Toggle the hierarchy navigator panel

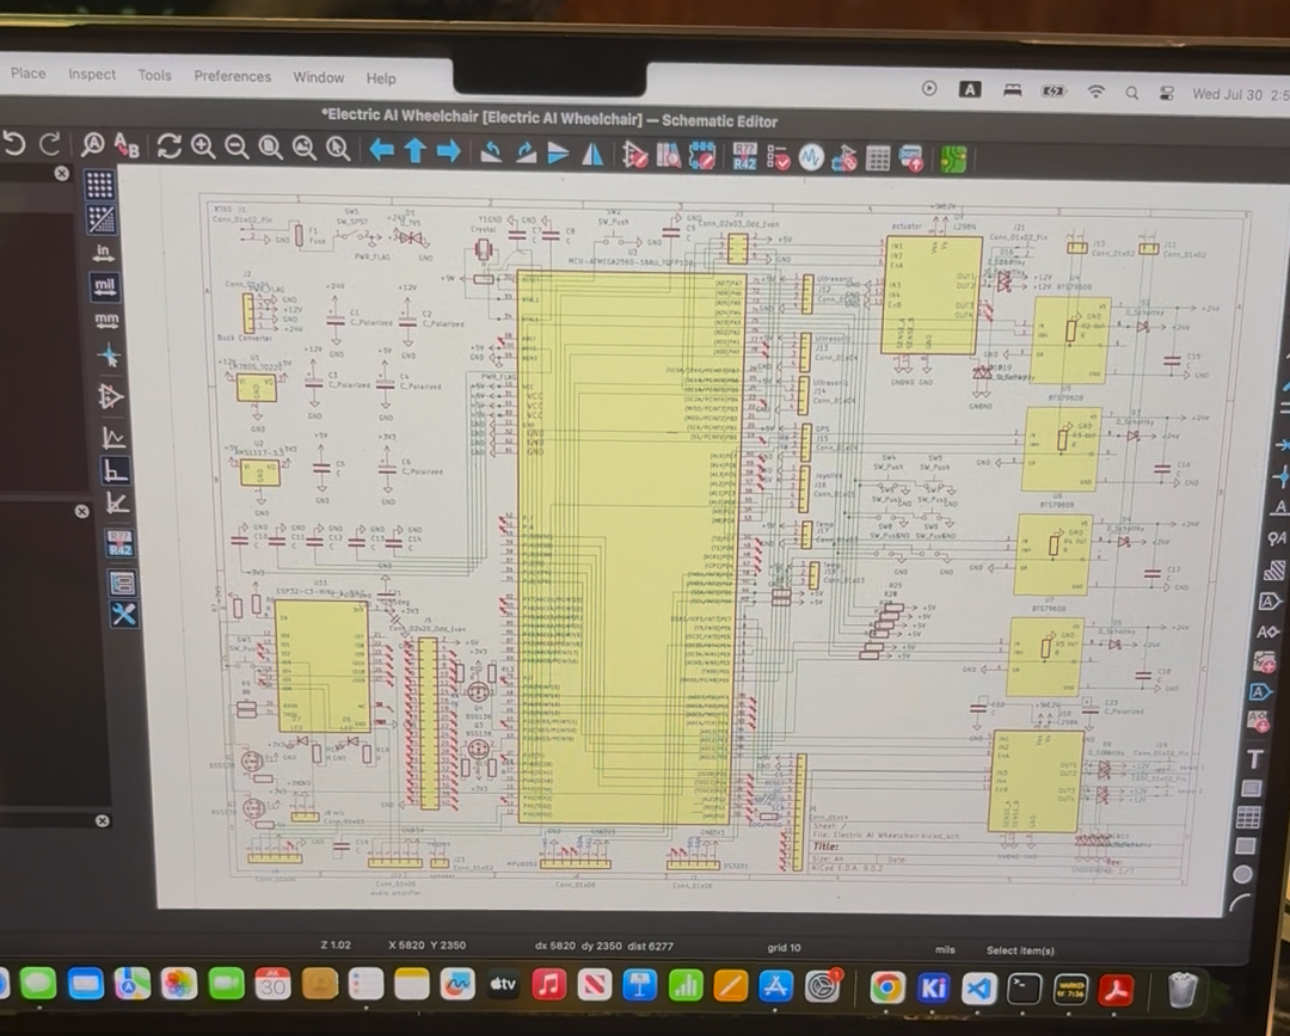(x=122, y=582)
